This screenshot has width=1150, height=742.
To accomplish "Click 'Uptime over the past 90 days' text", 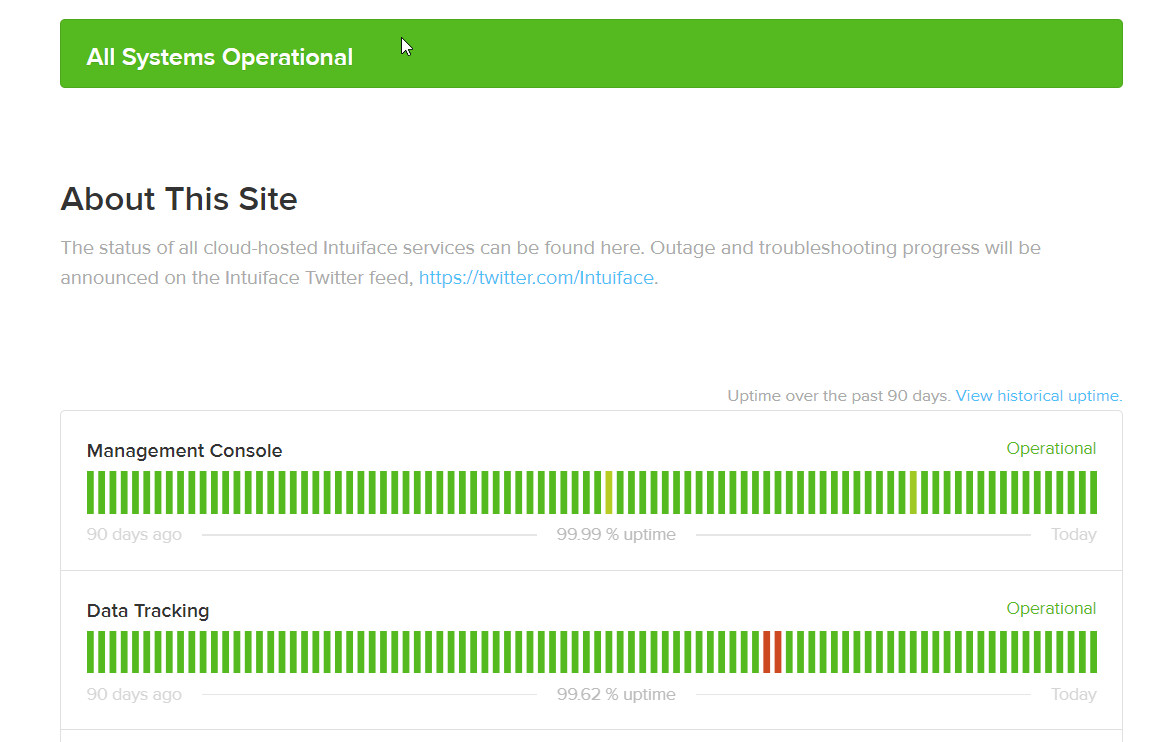I will point(838,396).
